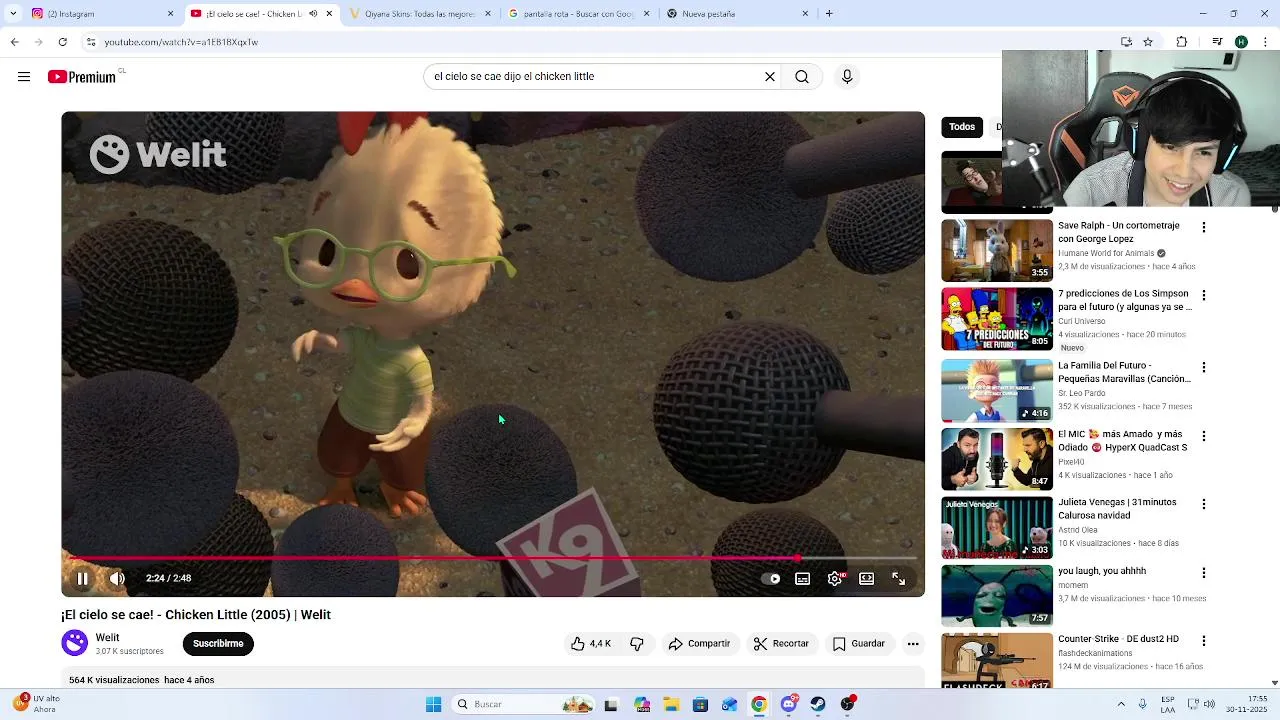Open Discord from the taskbar

789,705
